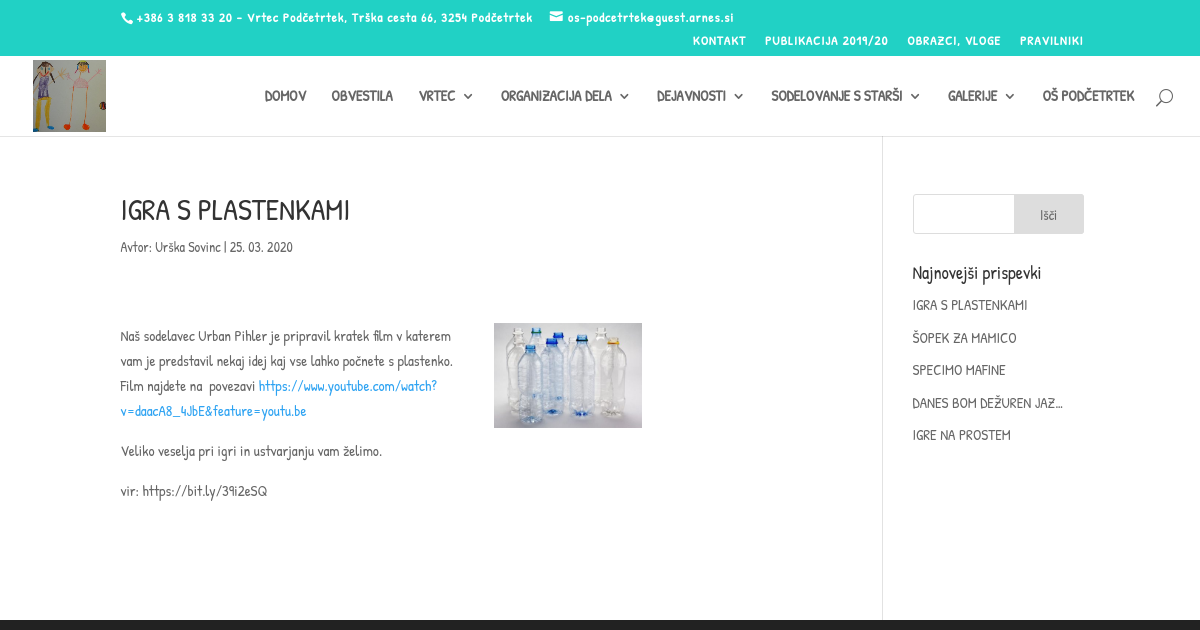Image resolution: width=1200 pixels, height=630 pixels.
Task: Visit the OŠ PODČETRTEK menu link
Action: pos(1088,96)
